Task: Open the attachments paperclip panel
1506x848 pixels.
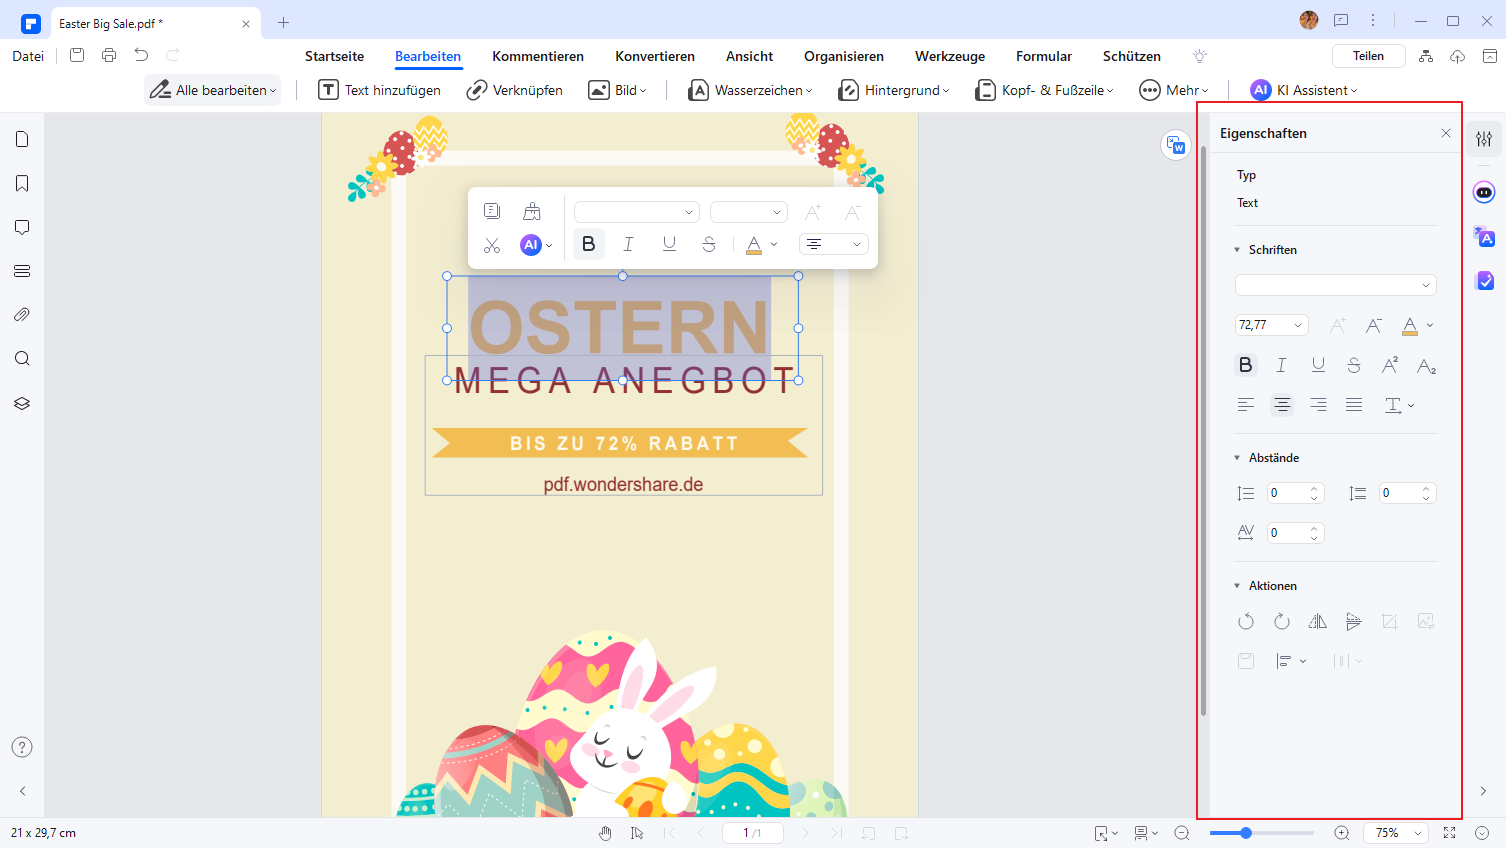Action: click(22, 315)
